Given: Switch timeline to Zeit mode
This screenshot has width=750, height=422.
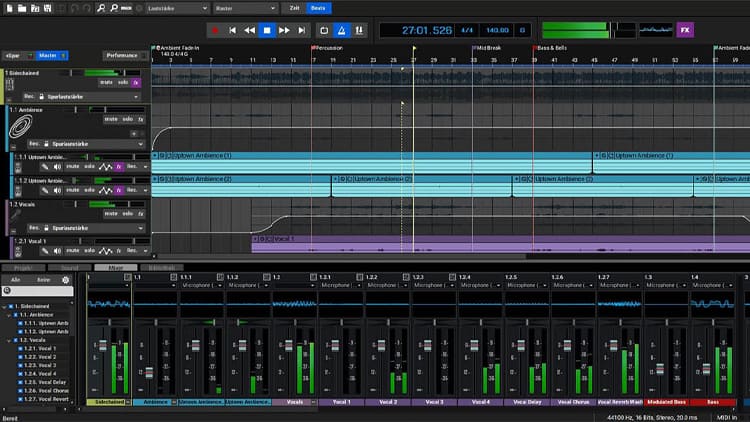Looking at the screenshot, I should pyautogui.click(x=295, y=8).
